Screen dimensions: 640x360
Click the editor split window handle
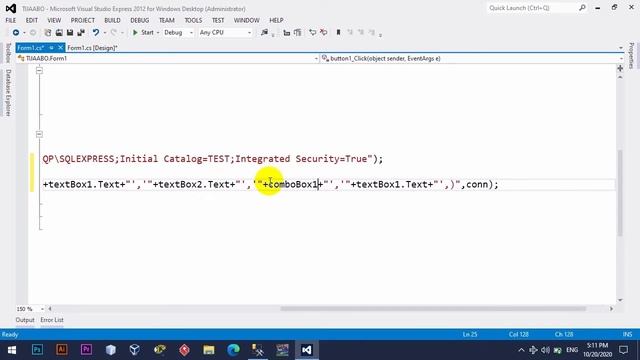point(620,68)
